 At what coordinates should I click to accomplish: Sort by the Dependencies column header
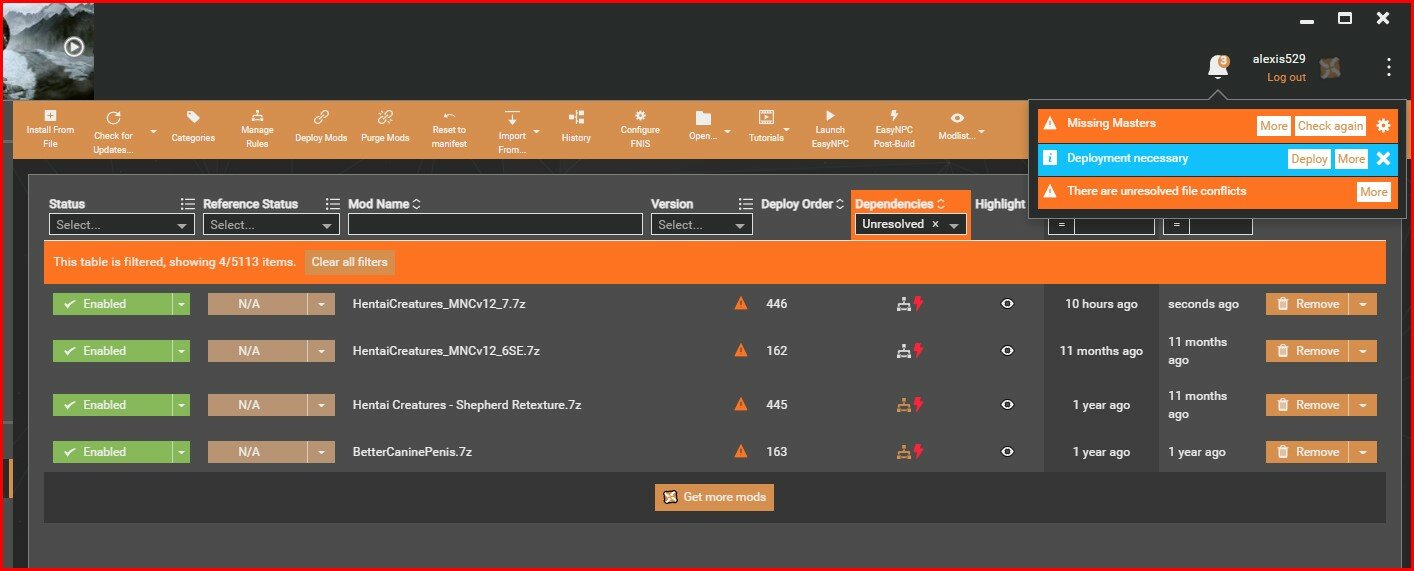[900, 204]
